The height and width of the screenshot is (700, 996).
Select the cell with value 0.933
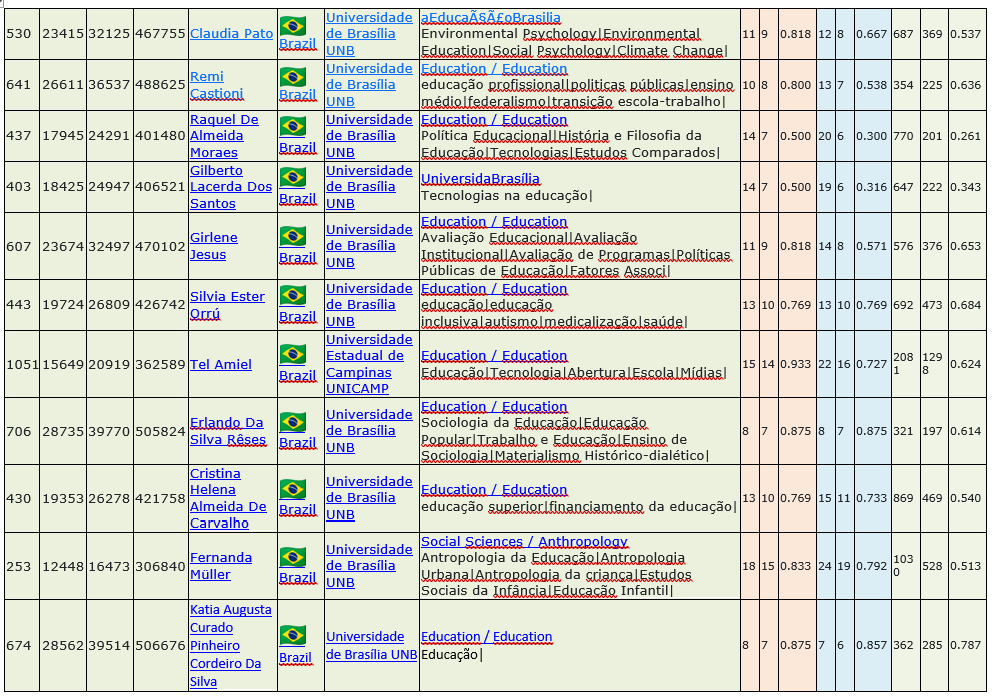click(x=795, y=365)
